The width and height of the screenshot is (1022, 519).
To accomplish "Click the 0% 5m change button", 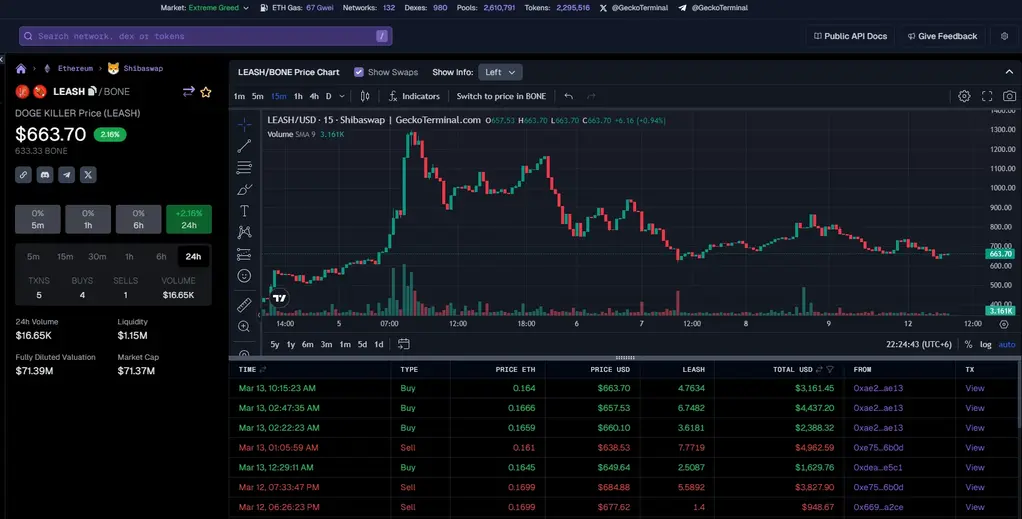I will 38,219.
